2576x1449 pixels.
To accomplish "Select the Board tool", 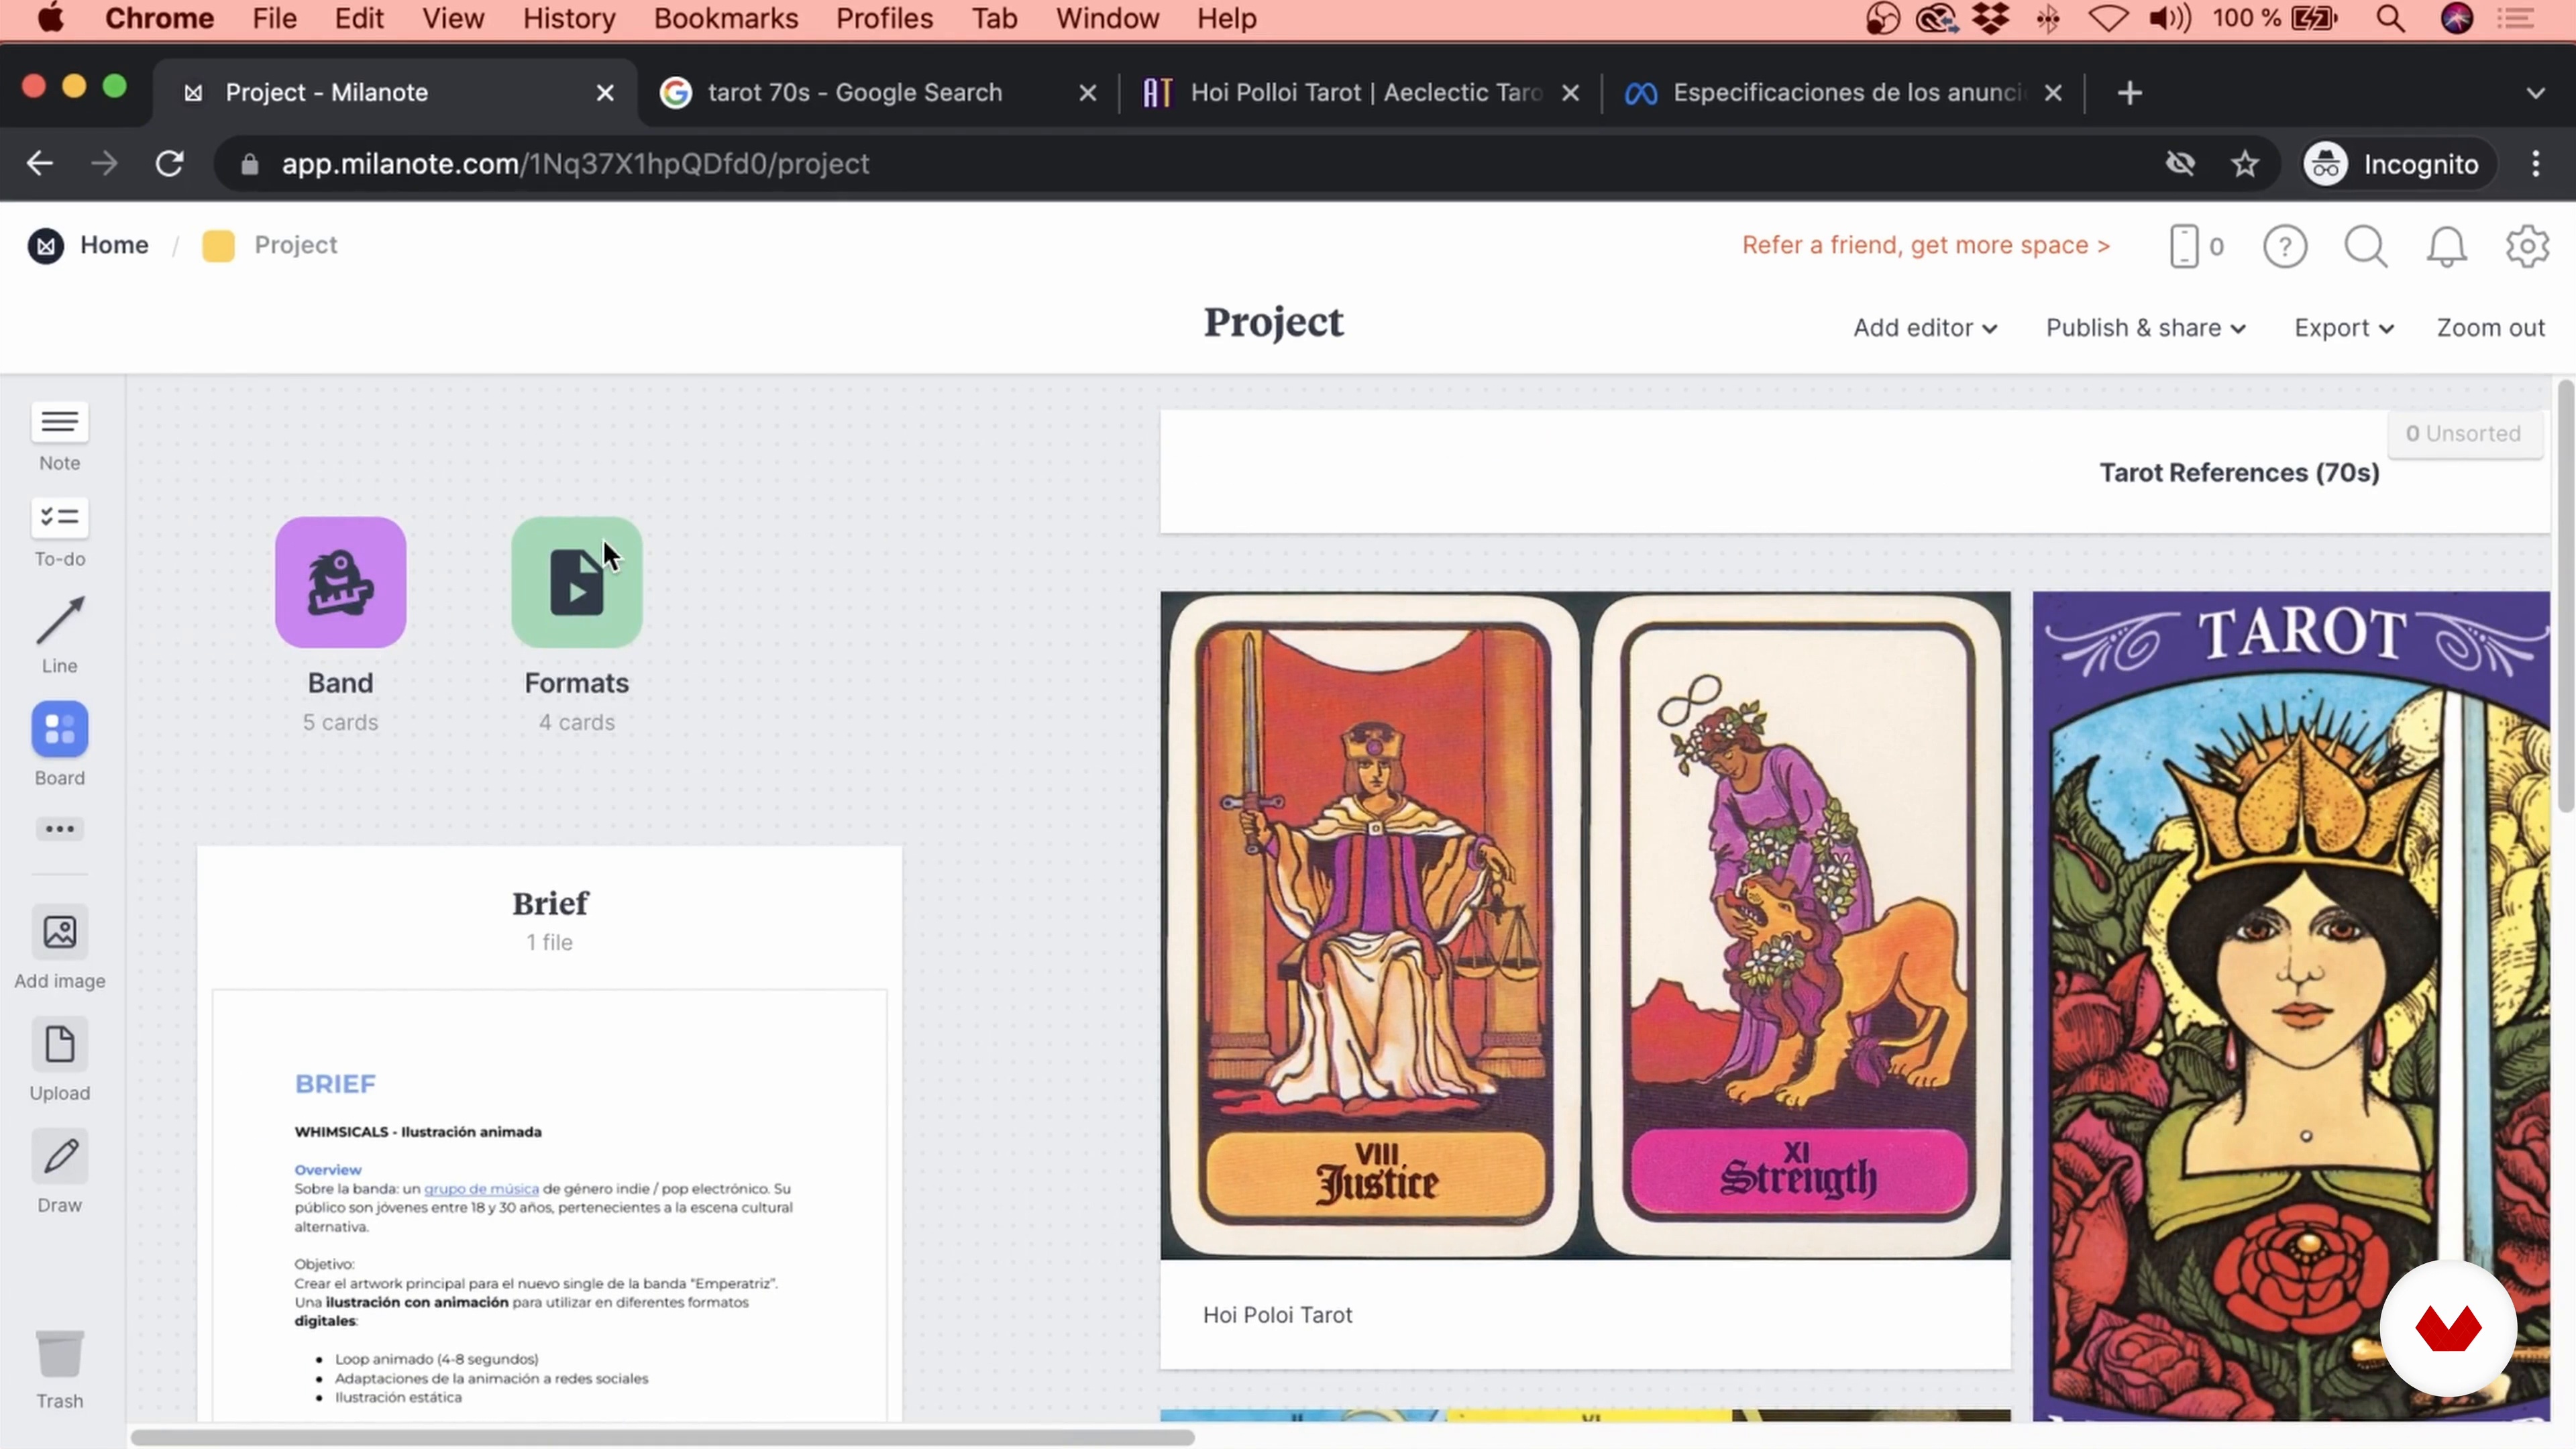I will pos(59,743).
